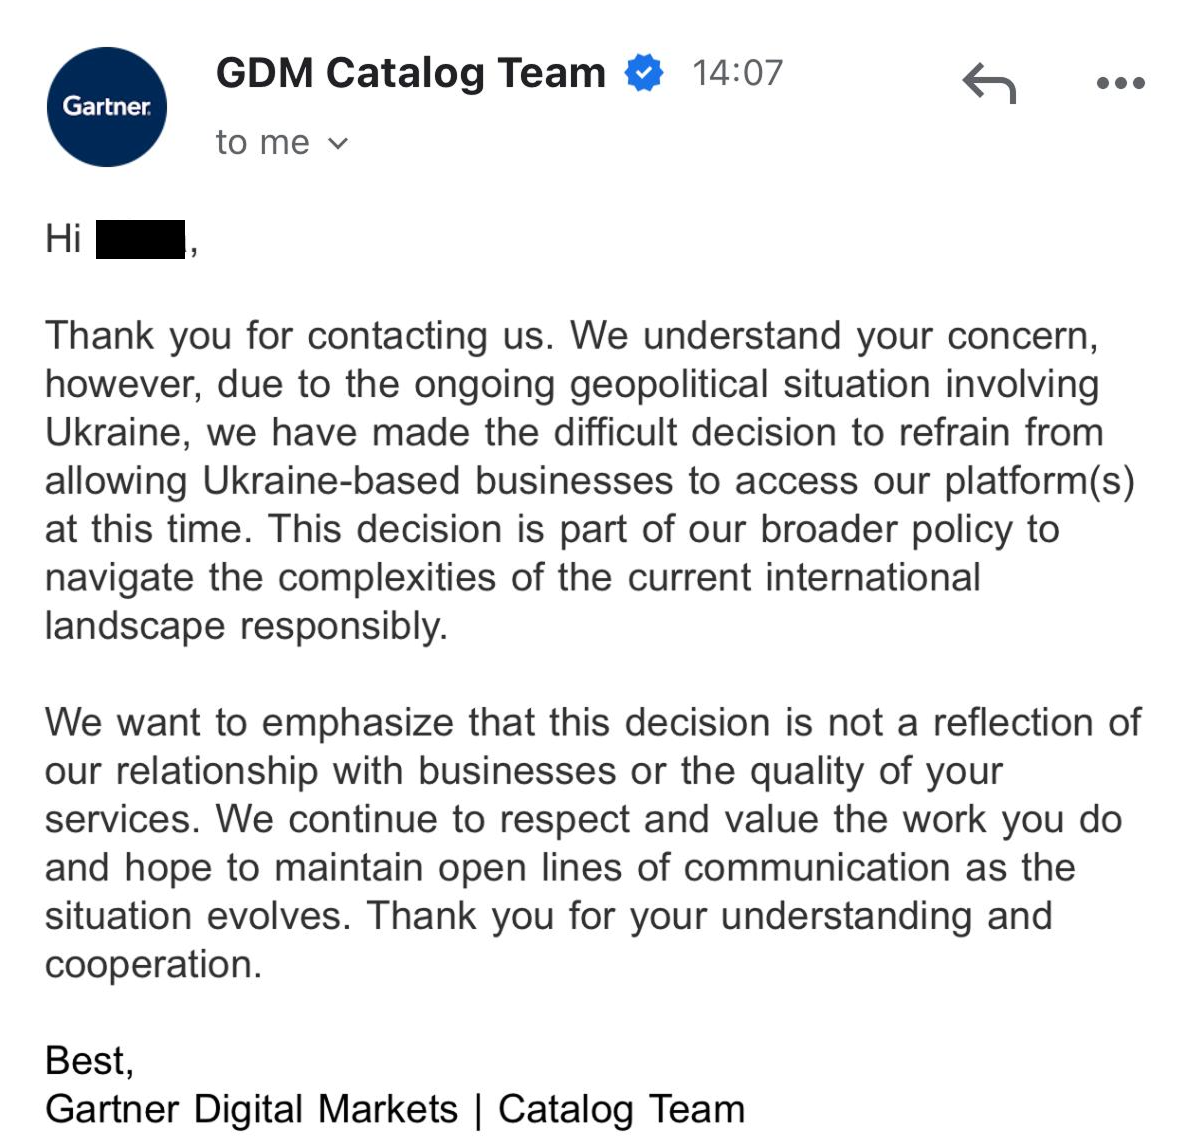1189x1148 pixels.
Task: Click the phrase "landscape responsibly."
Action: pyautogui.click(x=246, y=626)
